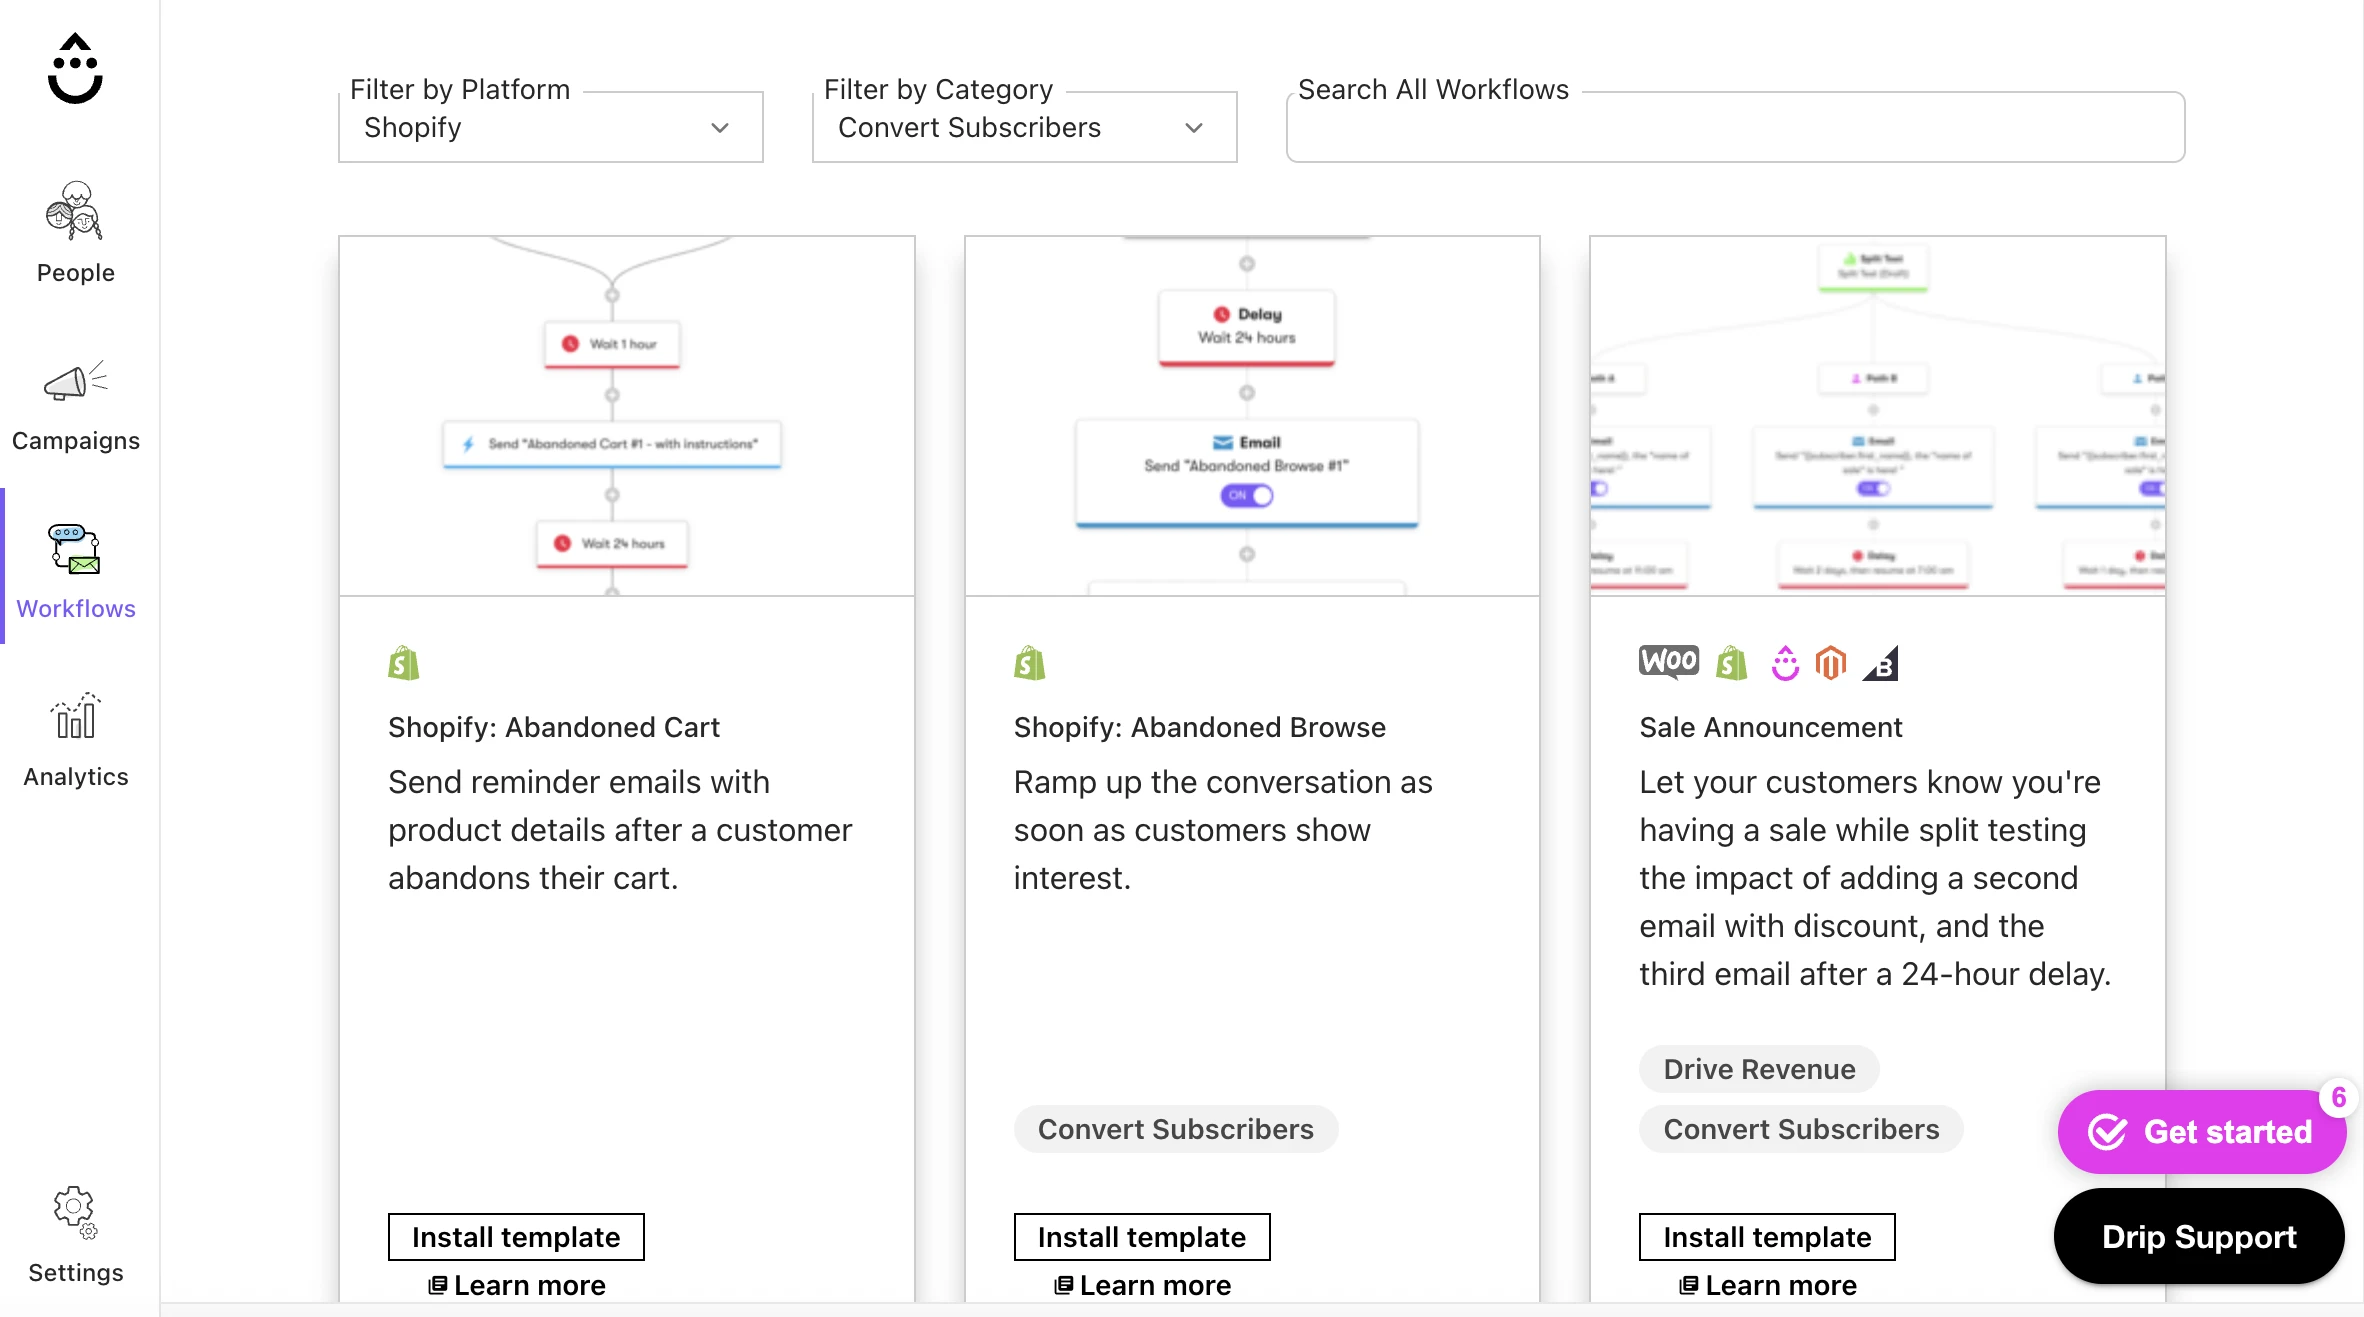
Task: Open the Analytics chart icon
Action: pos(75,716)
